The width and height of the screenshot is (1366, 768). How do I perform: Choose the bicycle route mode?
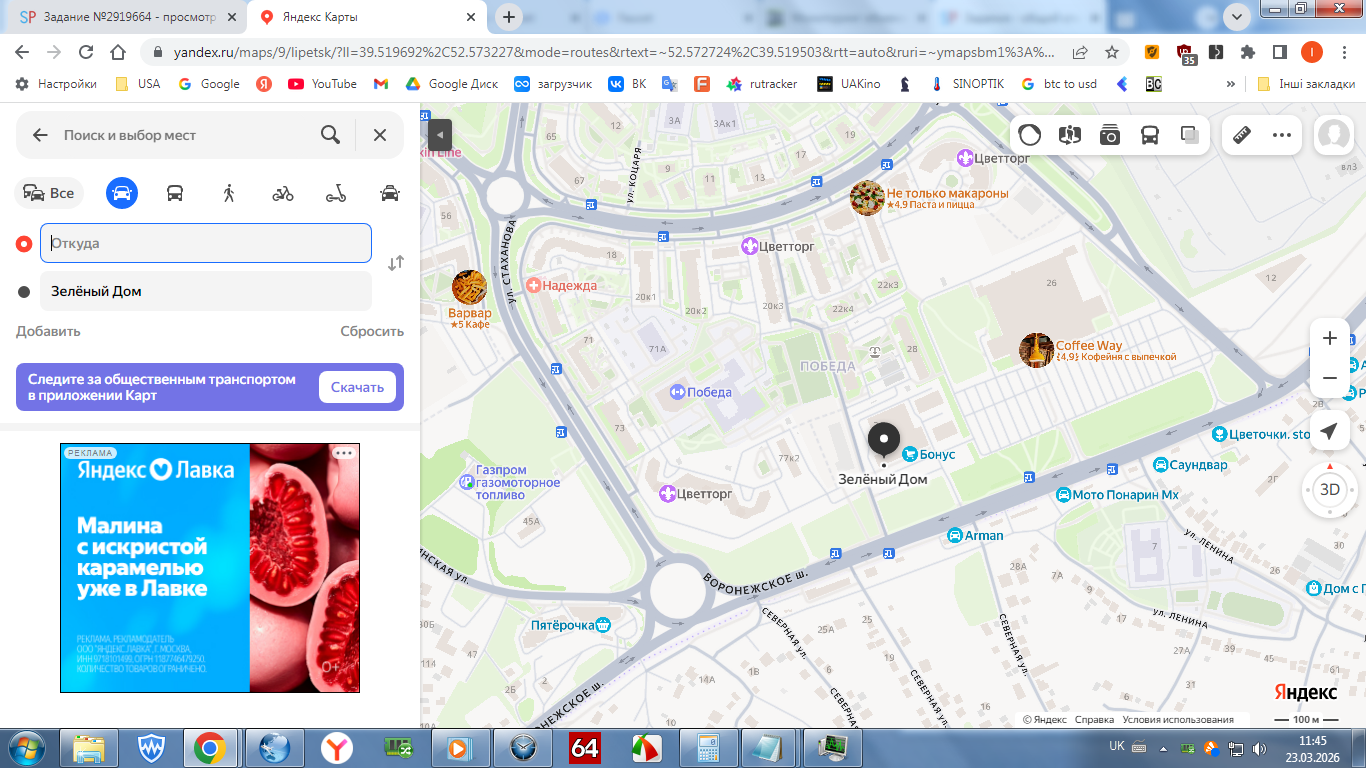283,193
